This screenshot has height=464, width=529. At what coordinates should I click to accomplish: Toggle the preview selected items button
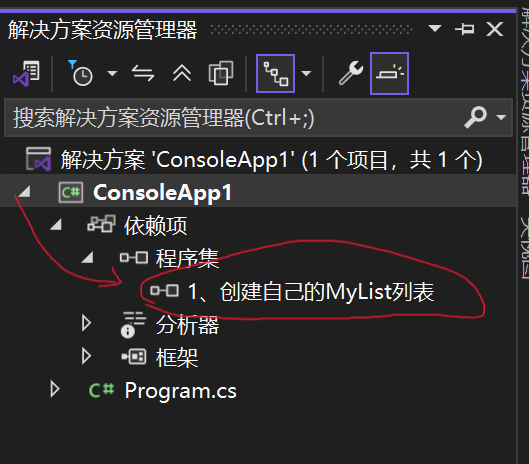(x=389, y=73)
